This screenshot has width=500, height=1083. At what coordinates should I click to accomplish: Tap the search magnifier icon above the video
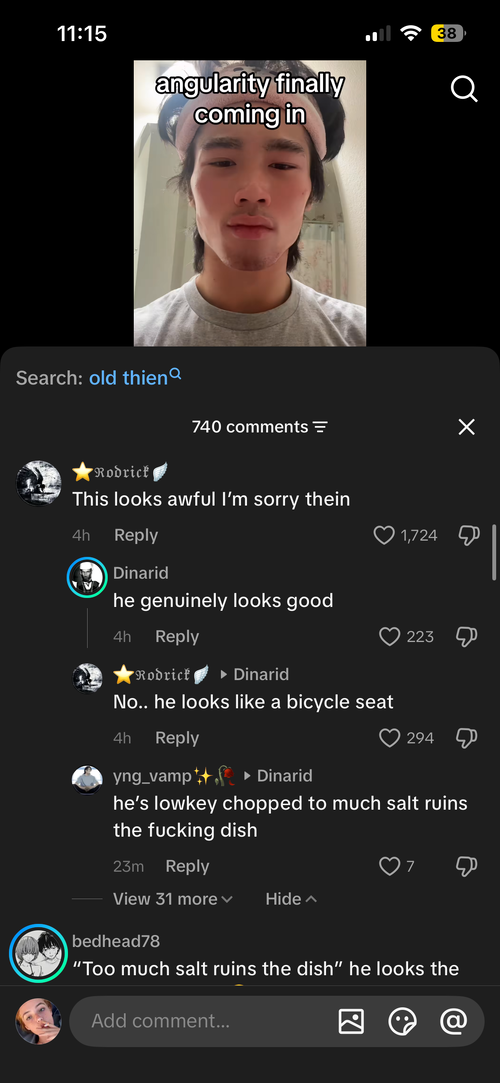point(463,88)
